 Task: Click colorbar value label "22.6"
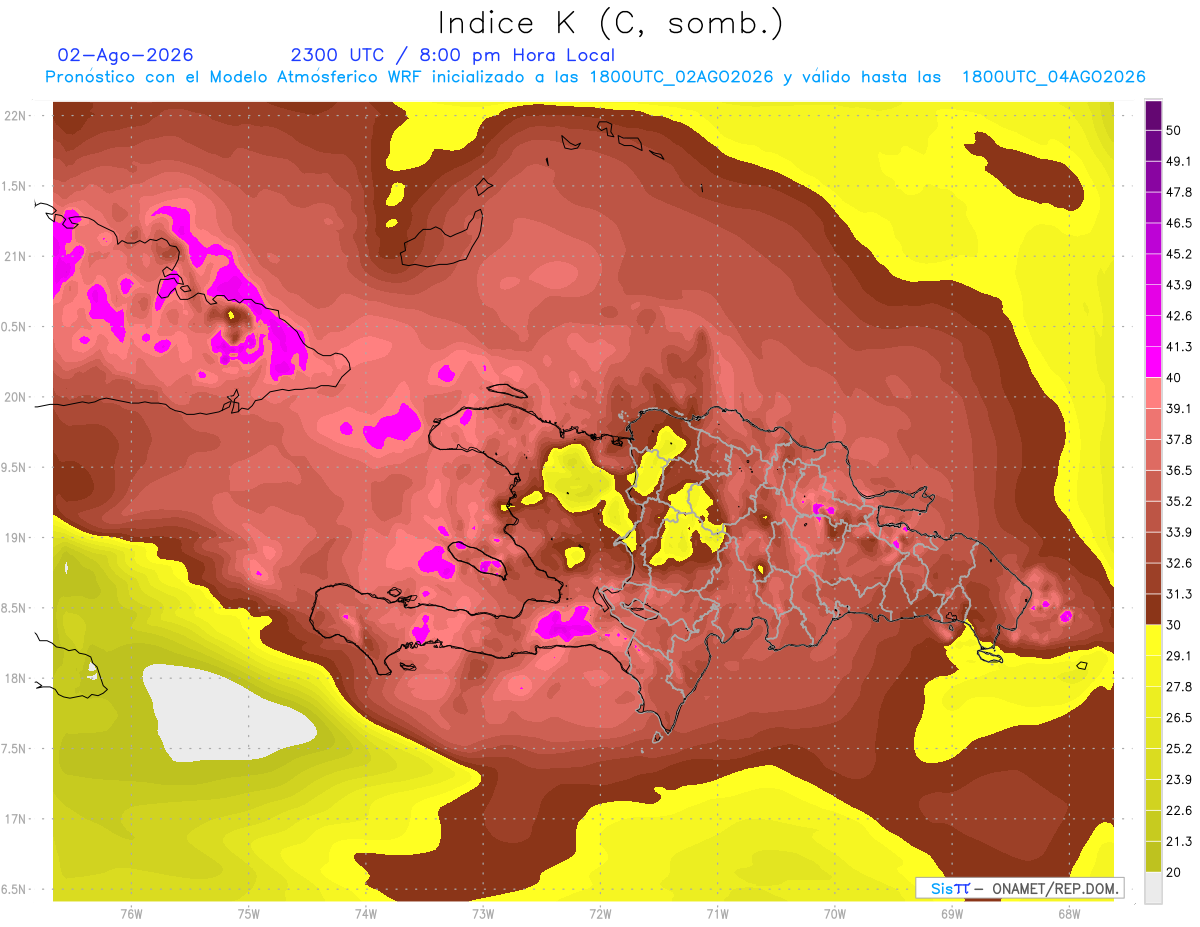click(1178, 810)
